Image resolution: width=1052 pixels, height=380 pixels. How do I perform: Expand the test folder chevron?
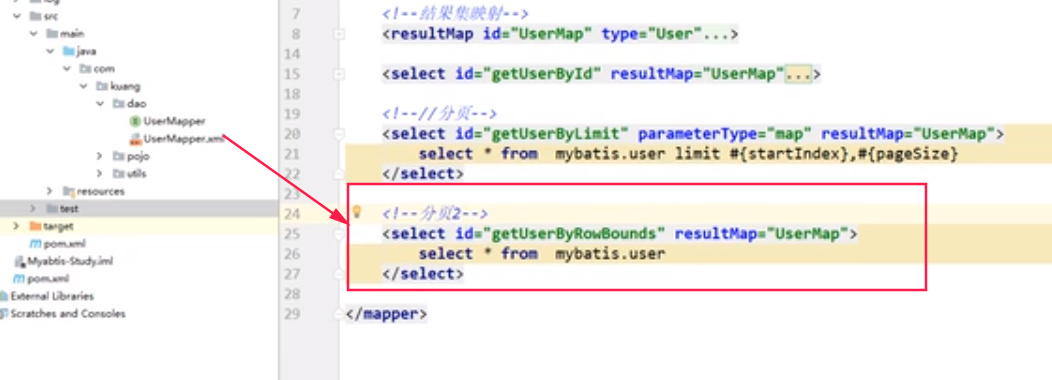coord(34,209)
